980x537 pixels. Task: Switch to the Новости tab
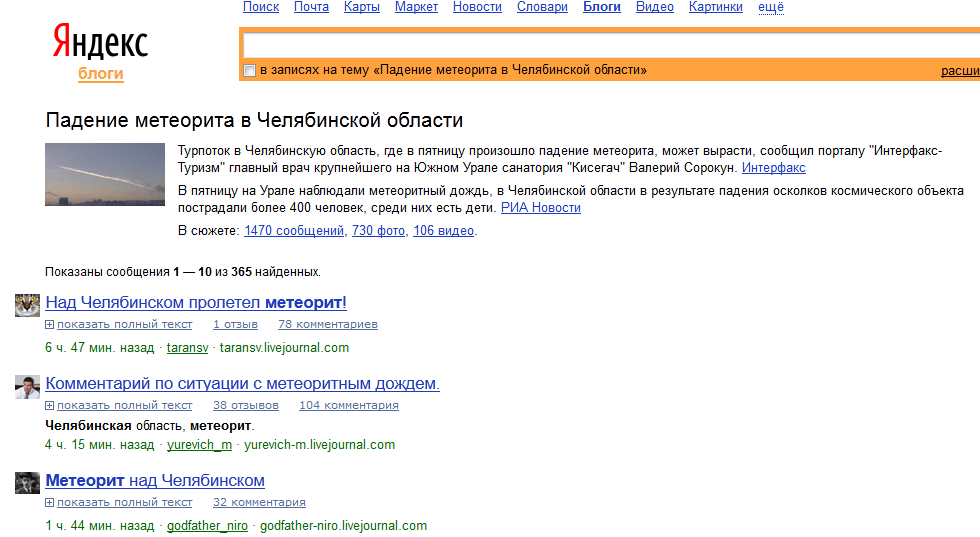point(477,7)
